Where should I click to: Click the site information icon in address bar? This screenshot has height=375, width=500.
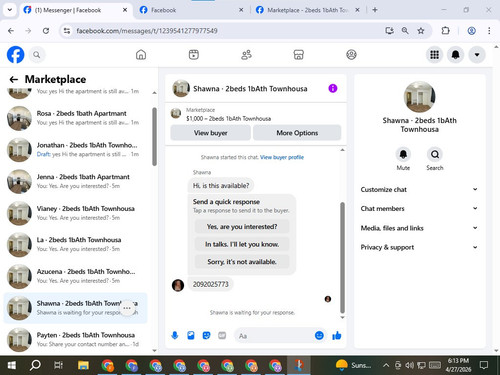(67, 31)
